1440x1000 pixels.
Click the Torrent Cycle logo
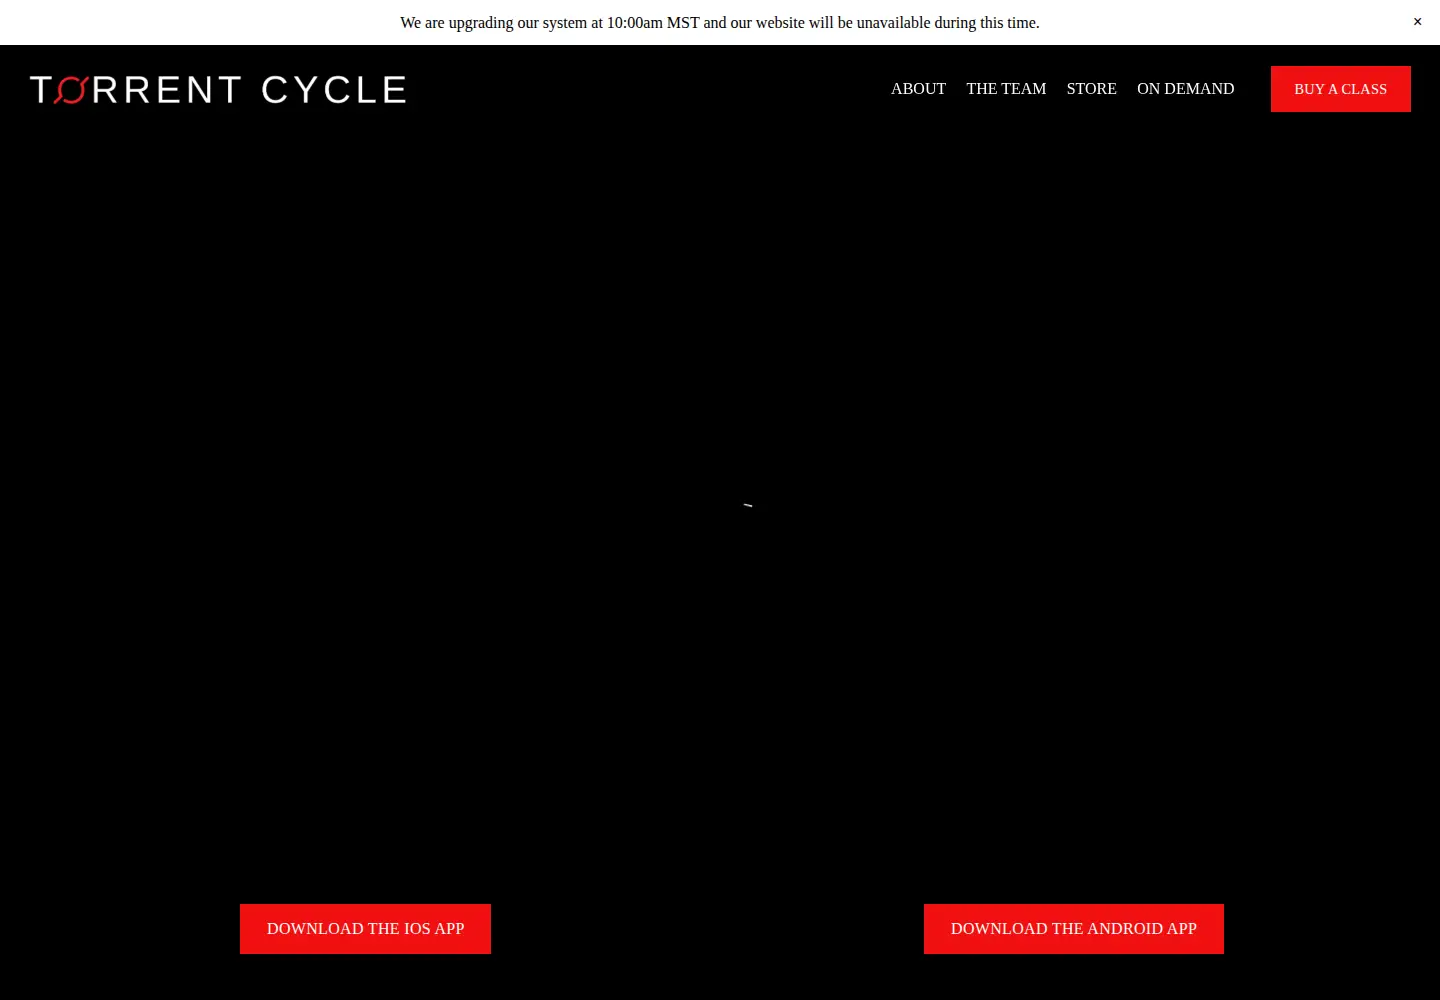218,90
